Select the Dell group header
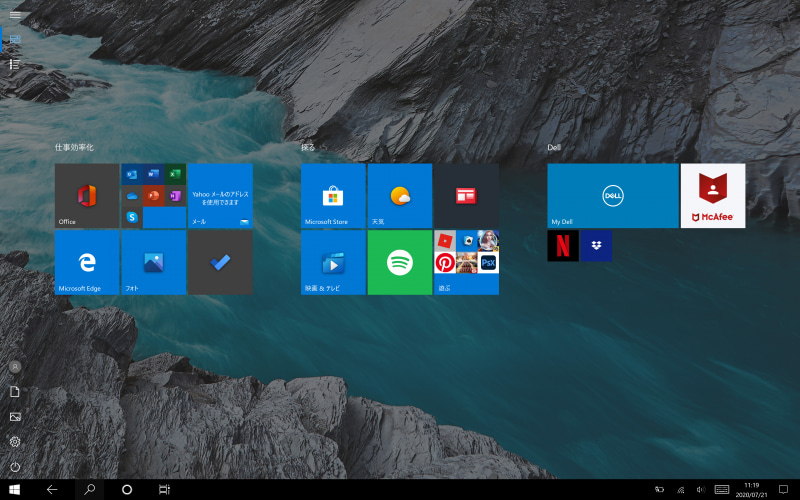 [x=554, y=147]
